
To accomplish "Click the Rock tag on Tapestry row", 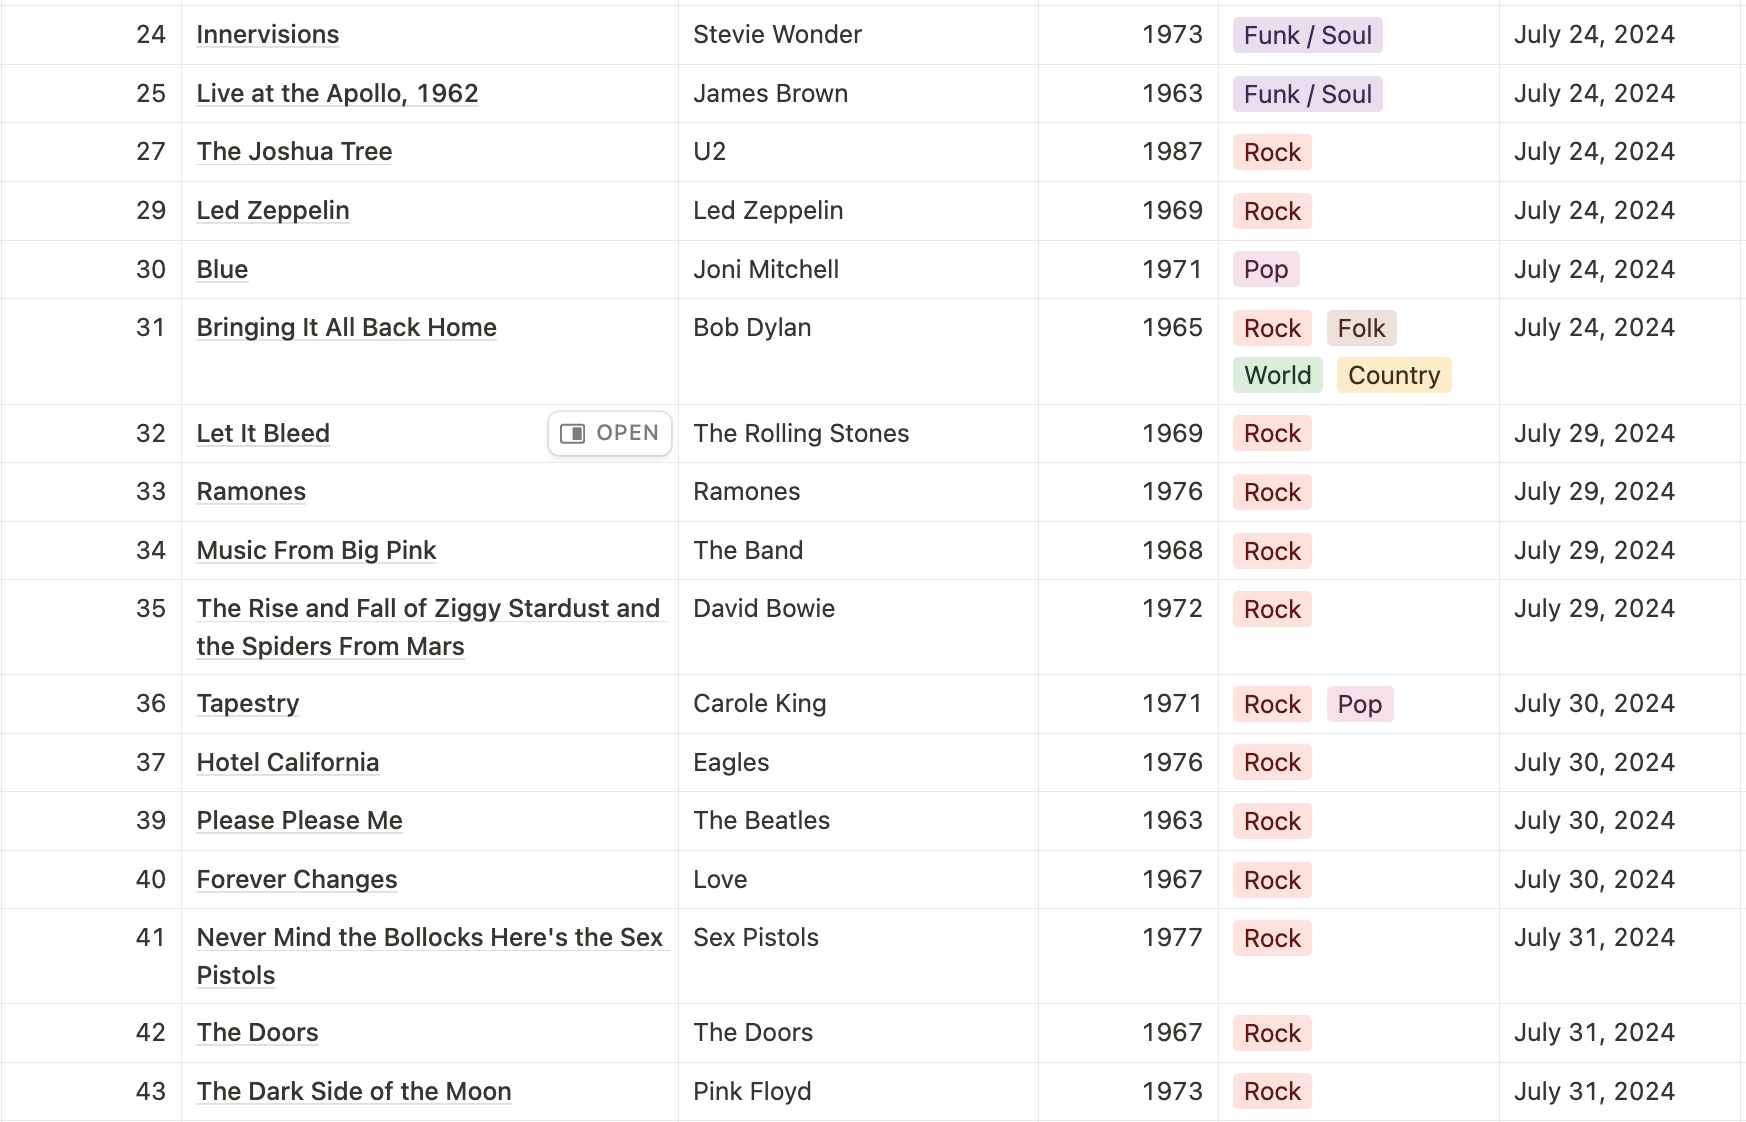I will 1272,705.
